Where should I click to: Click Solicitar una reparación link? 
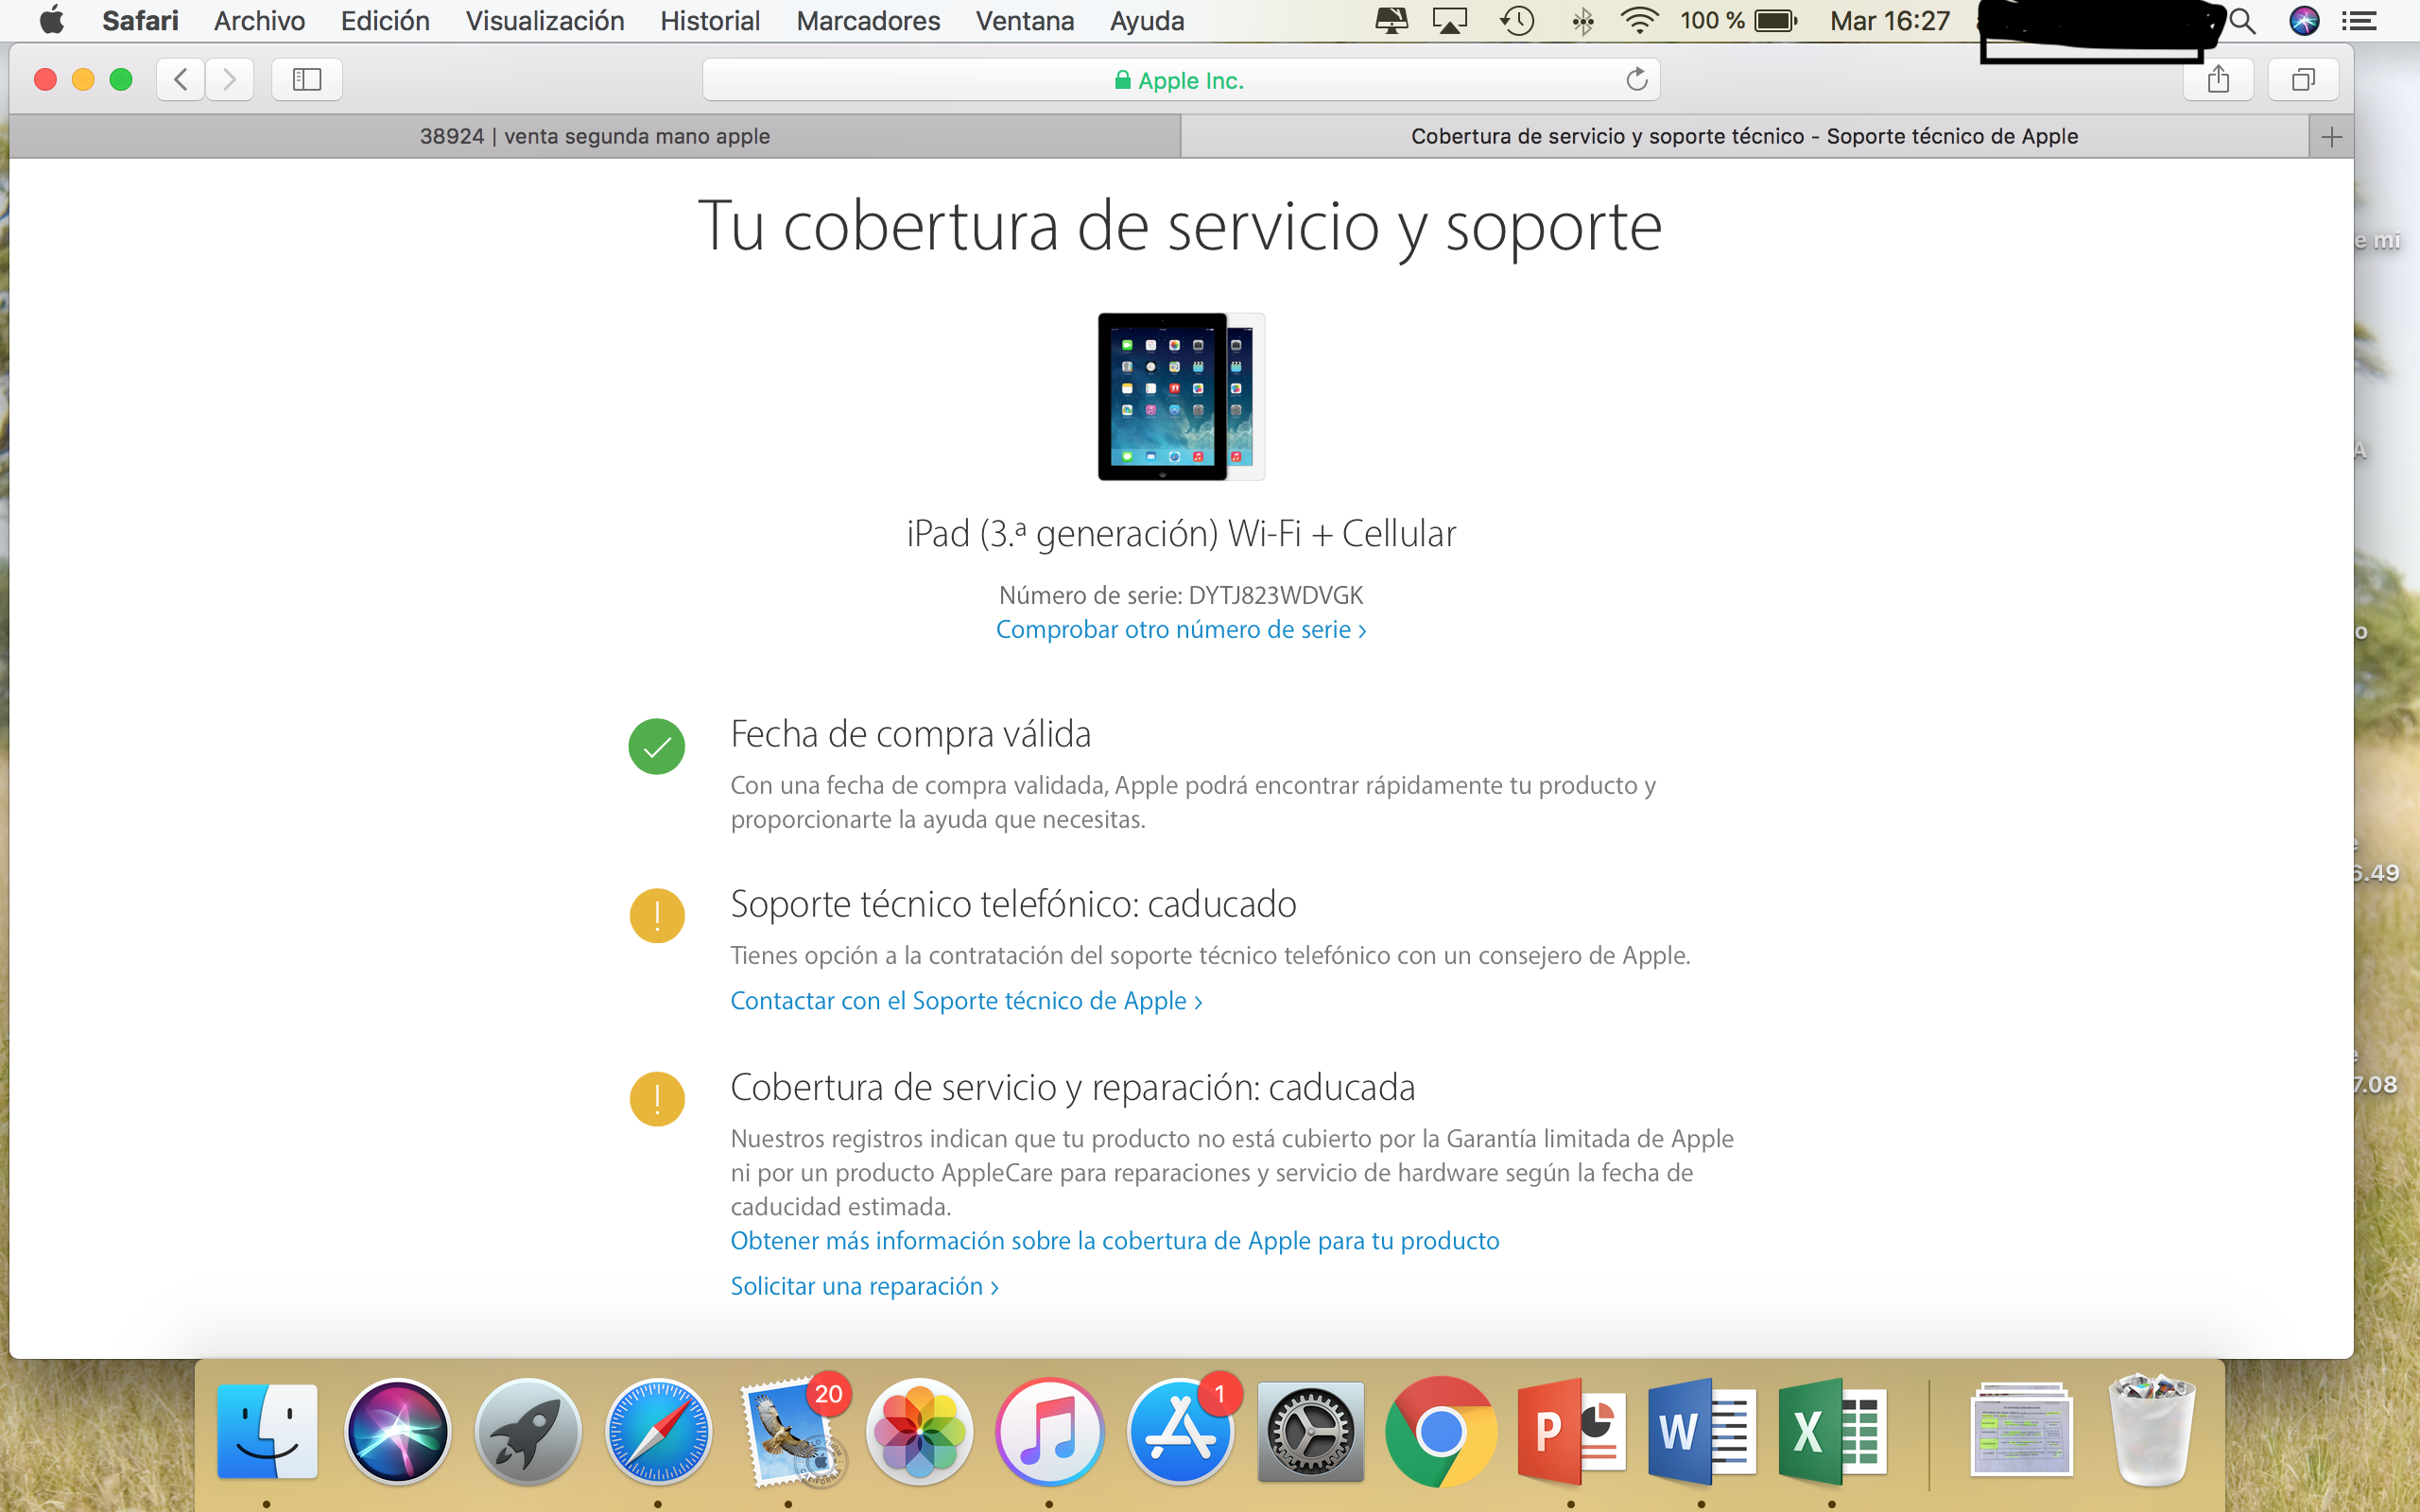pos(864,1286)
